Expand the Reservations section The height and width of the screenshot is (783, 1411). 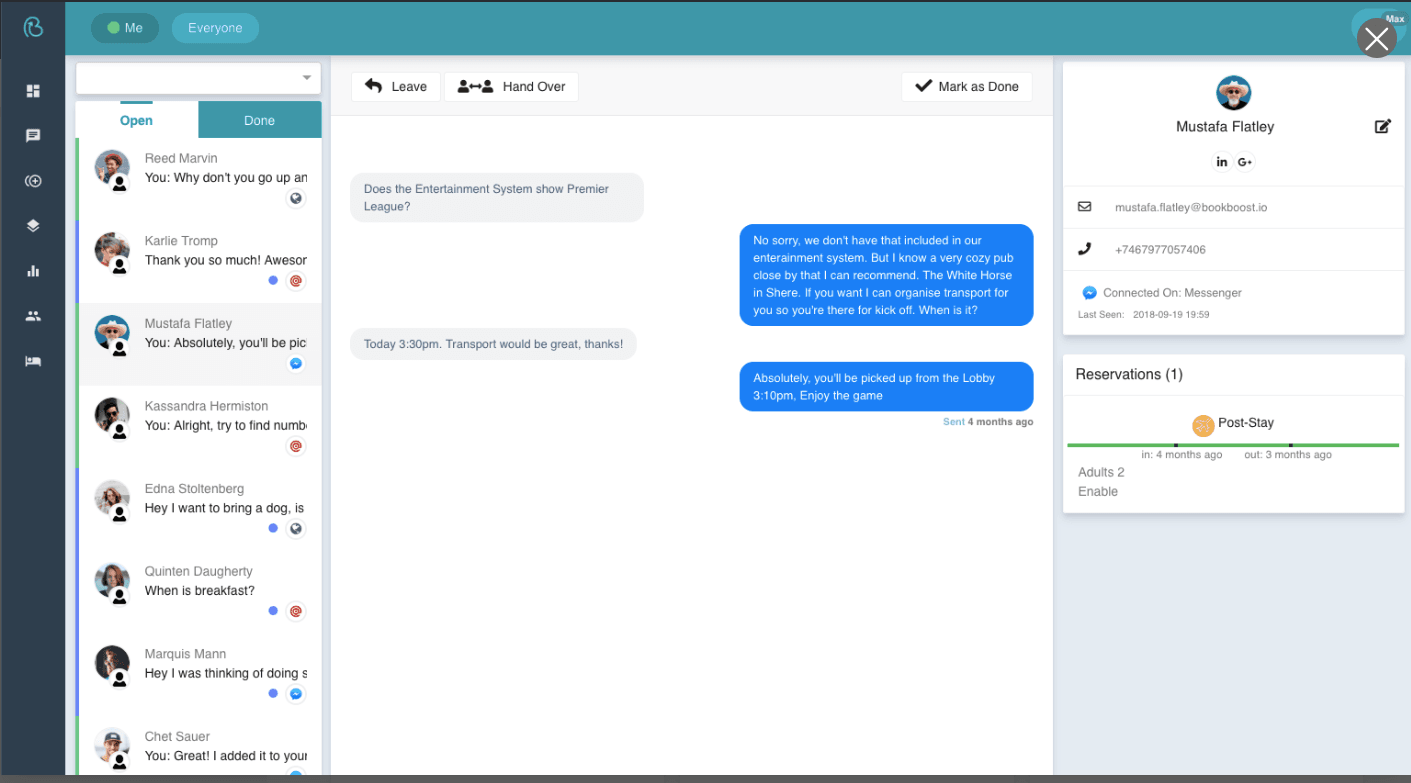(x=1128, y=374)
